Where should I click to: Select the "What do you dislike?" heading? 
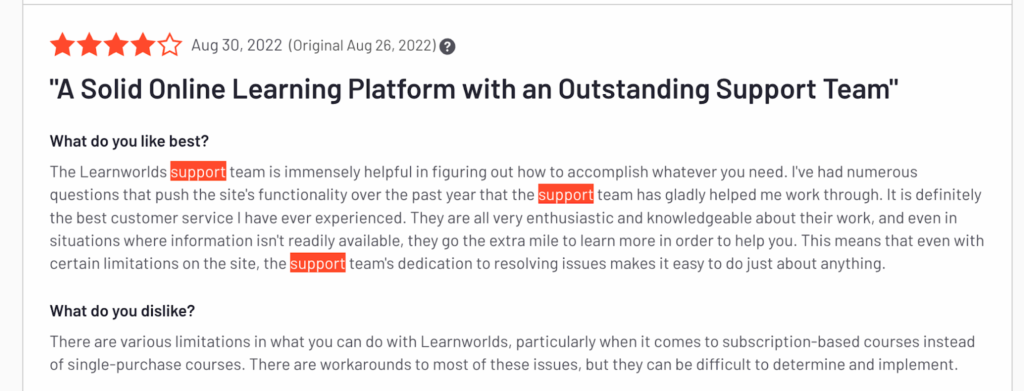[122, 311]
